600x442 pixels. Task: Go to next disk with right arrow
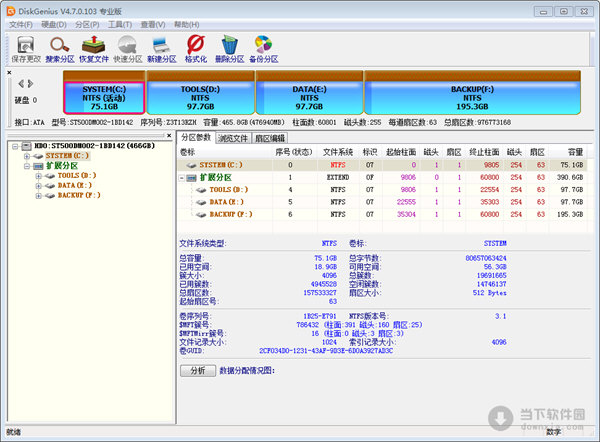coord(30,83)
